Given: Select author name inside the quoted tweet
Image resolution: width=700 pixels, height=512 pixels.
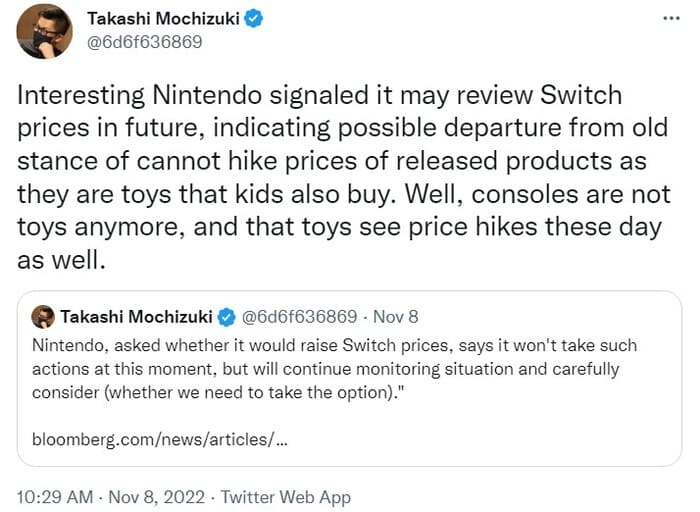Looking at the screenshot, I should (136, 317).
